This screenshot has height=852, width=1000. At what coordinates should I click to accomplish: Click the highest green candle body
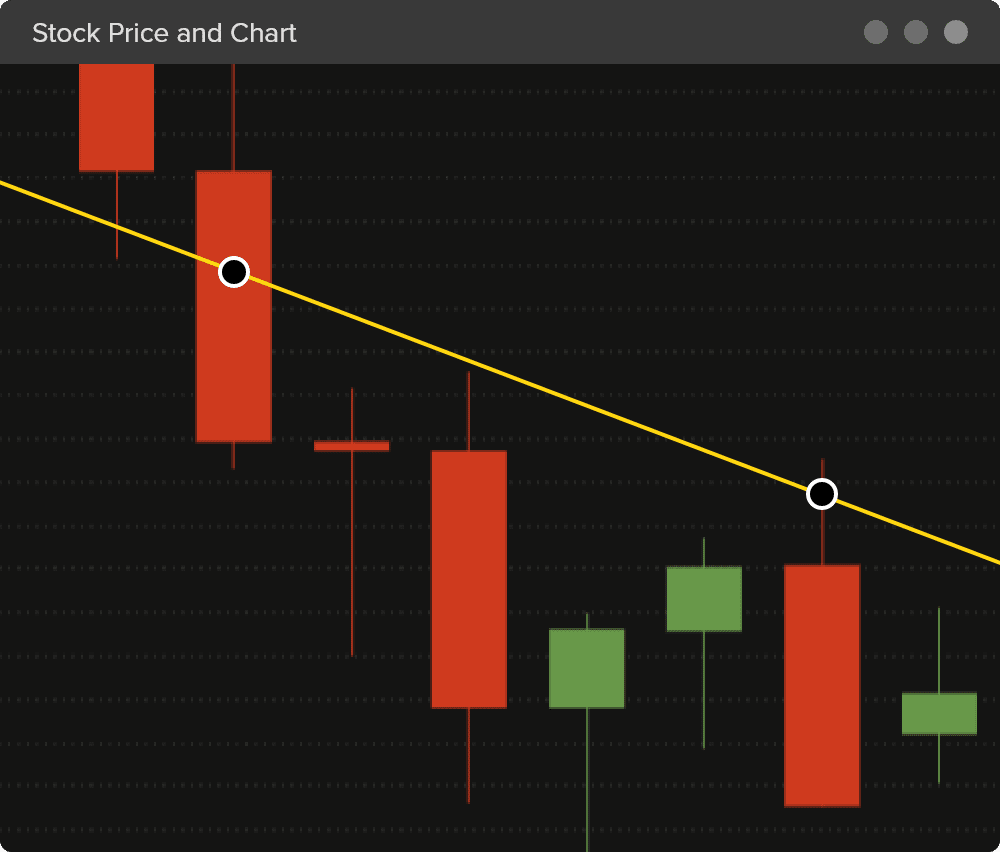click(703, 597)
